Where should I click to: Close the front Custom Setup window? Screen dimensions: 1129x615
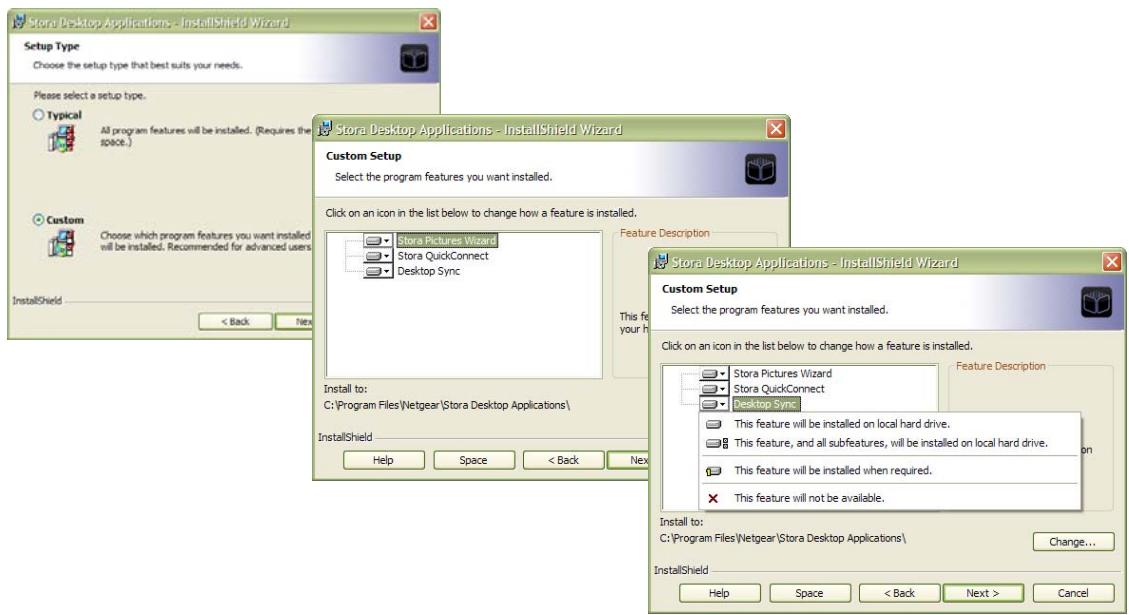(1112, 262)
